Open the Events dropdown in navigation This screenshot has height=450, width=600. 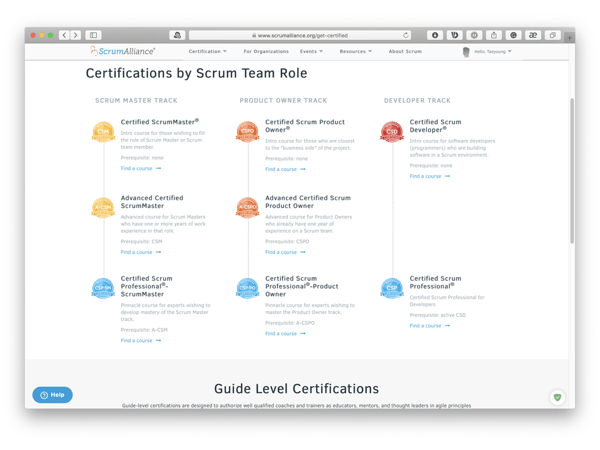pos(311,51)
